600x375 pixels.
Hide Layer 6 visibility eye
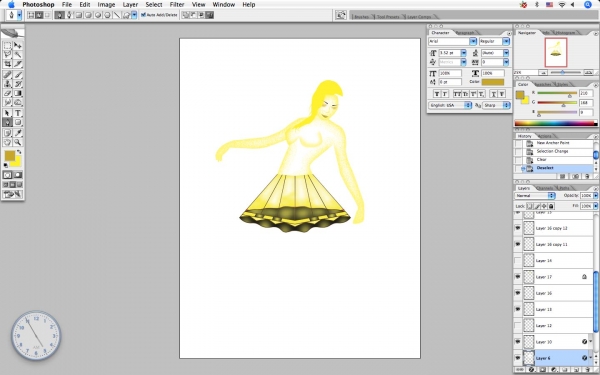point(518,358)
